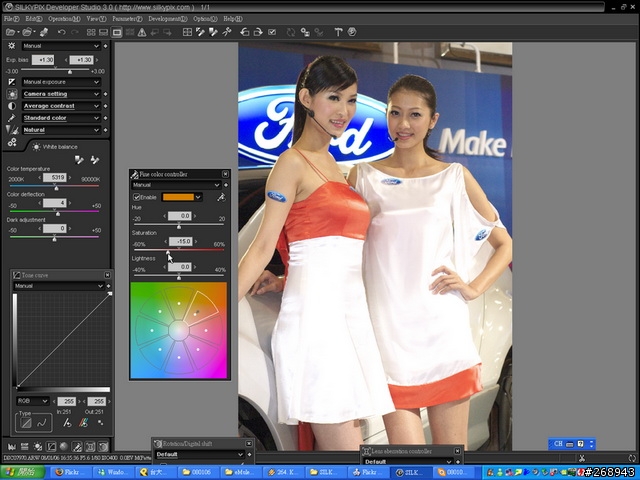Select the straight line tone curve type

pos(26,423)
